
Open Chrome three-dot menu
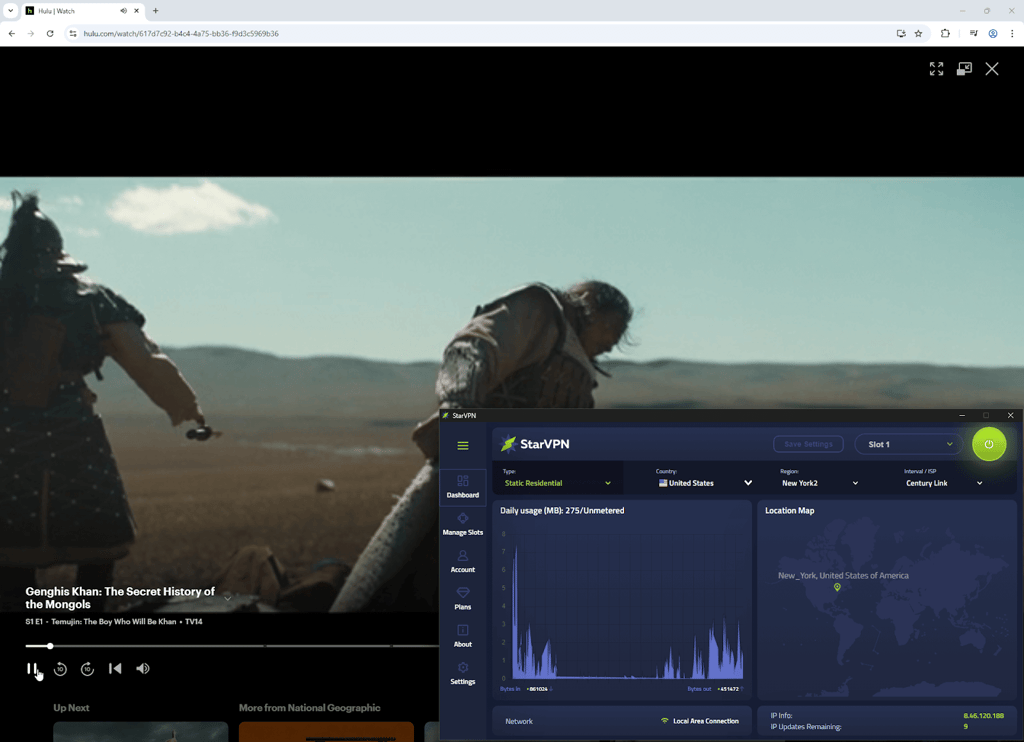click(x=1012, y=33)
